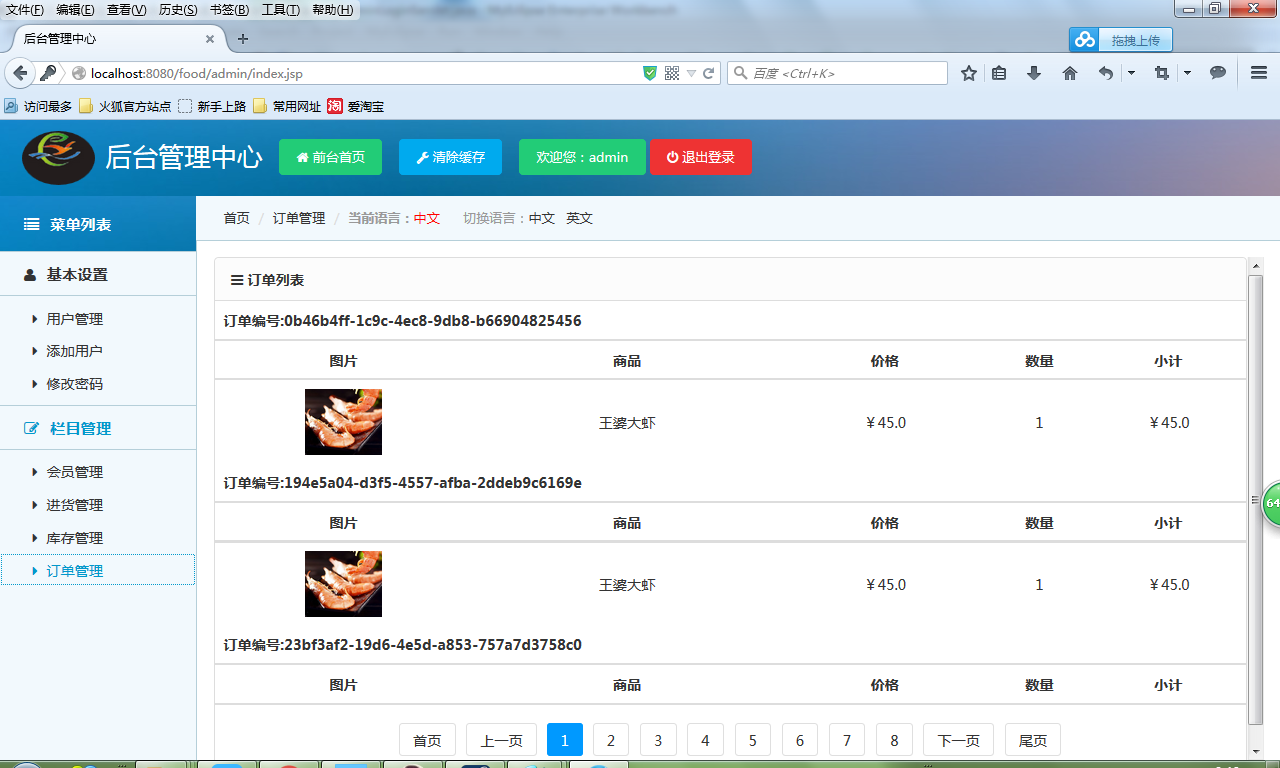Open the 文件(F) menu
Viewport: 1280px width, 768px height.
coord(25,10)
